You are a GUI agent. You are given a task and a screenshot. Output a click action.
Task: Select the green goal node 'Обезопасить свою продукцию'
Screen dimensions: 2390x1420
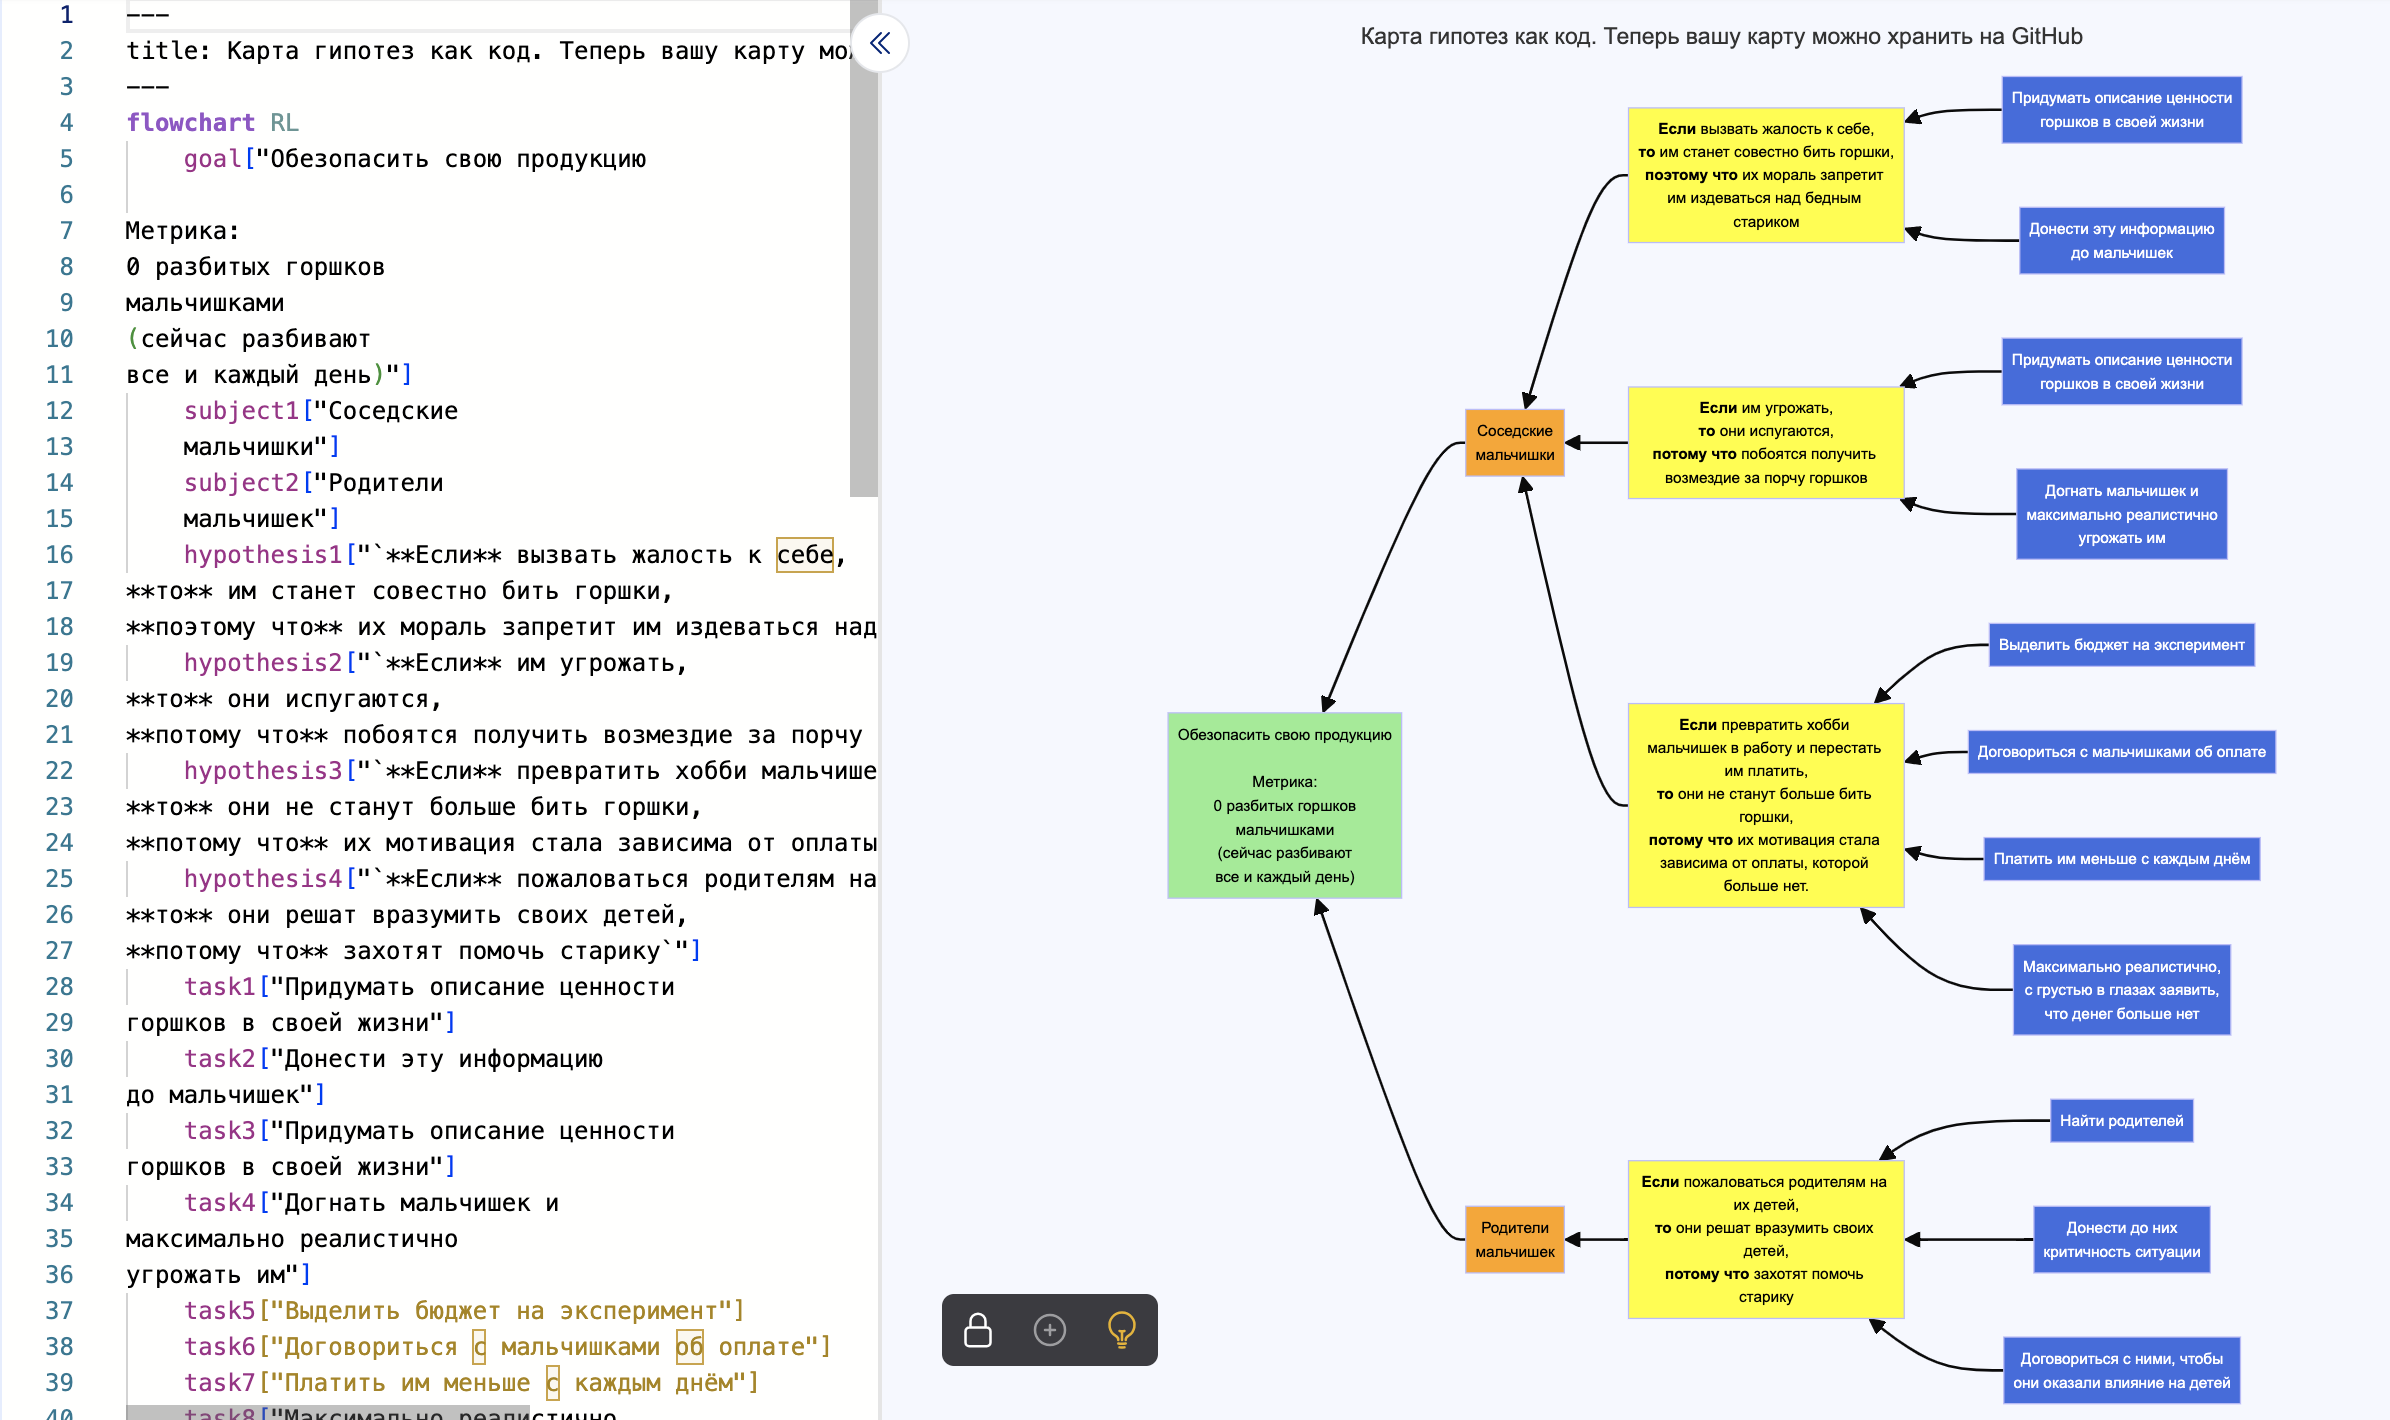1284,805
